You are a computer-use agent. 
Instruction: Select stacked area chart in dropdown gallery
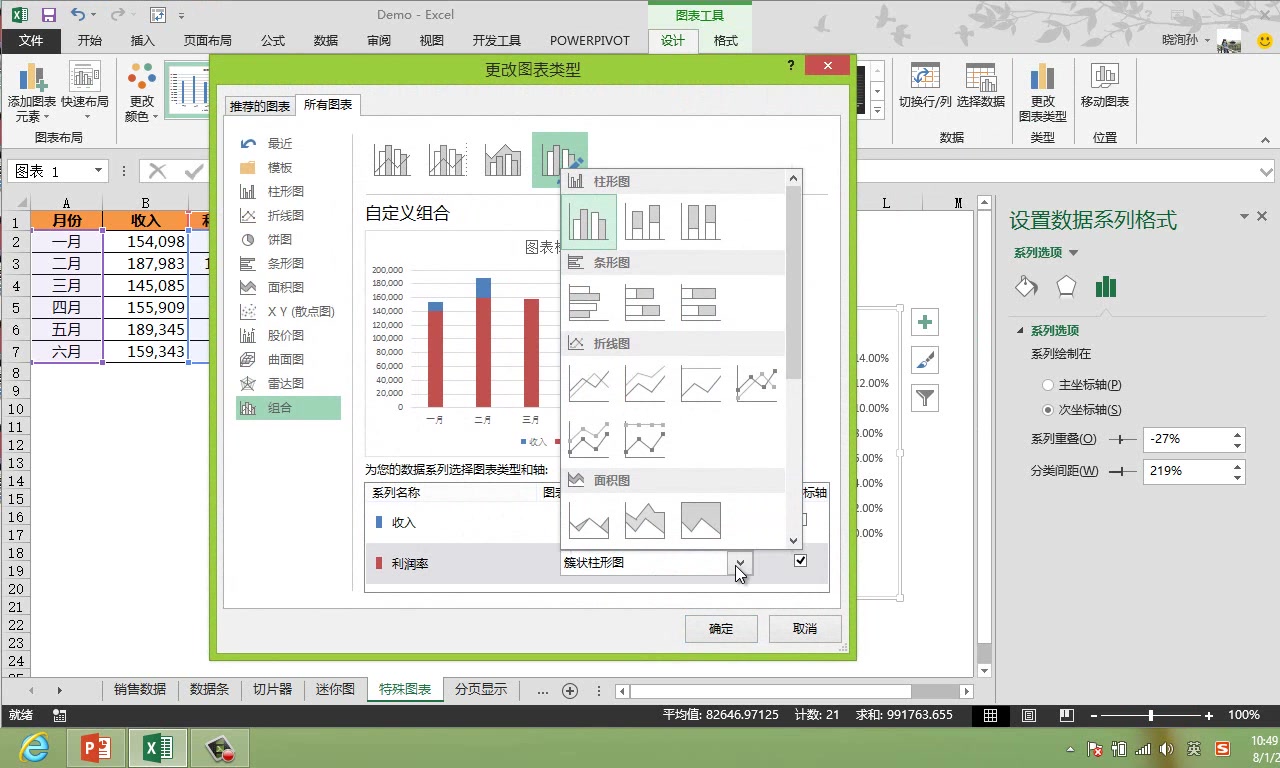645,521
